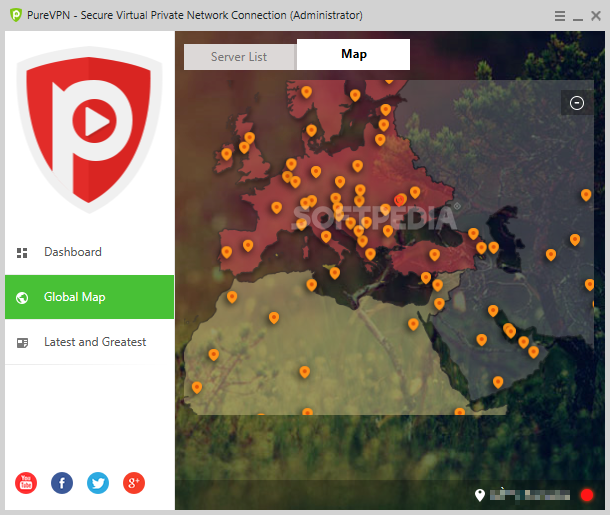Click the map zoom out button
610x515 pixels.
(577, 103)
